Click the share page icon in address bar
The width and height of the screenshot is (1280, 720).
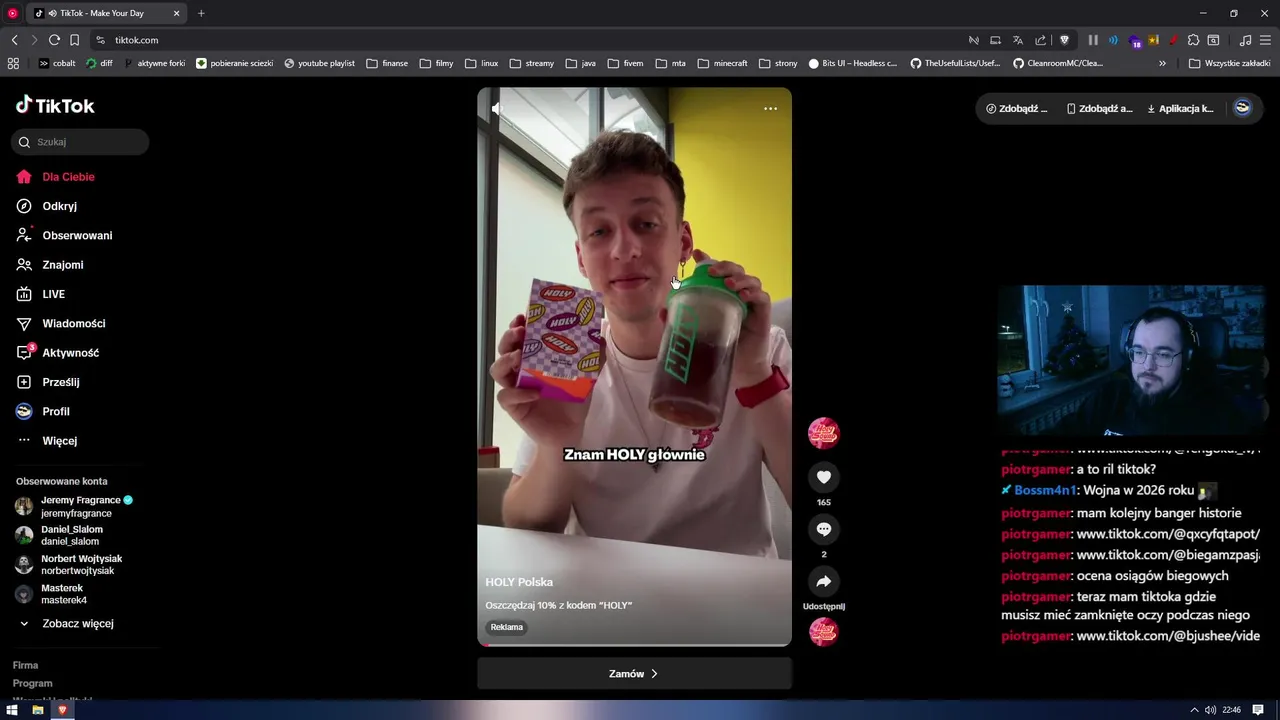click(x=1040, y=40)
